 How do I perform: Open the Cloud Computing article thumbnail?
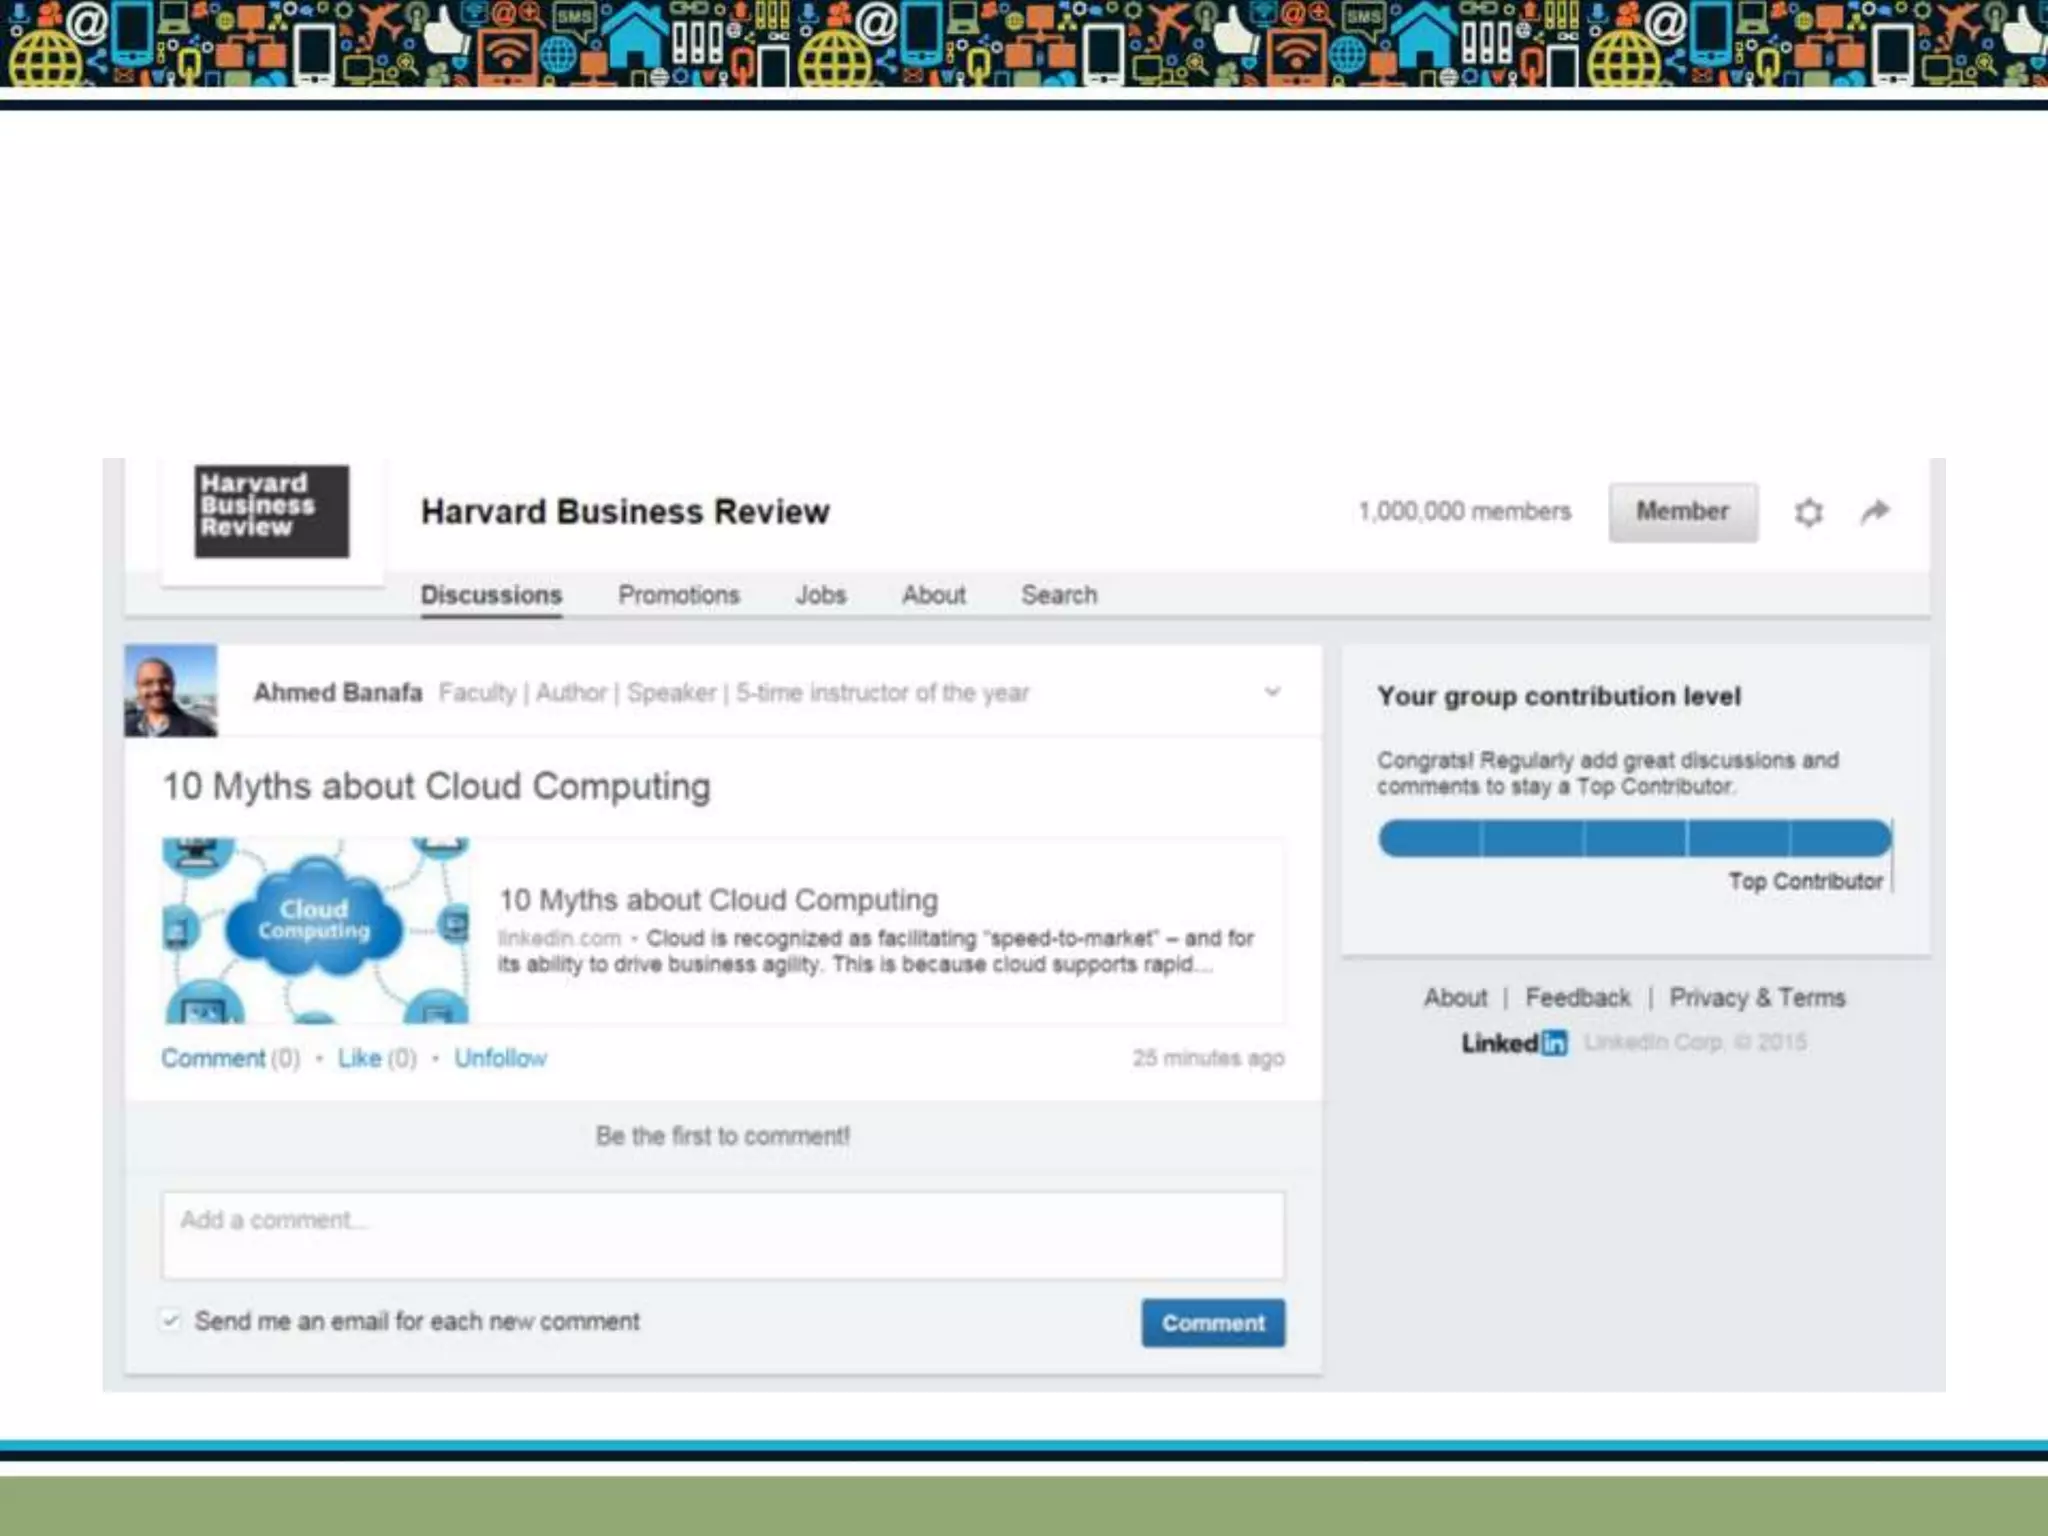tap(316, 930)
